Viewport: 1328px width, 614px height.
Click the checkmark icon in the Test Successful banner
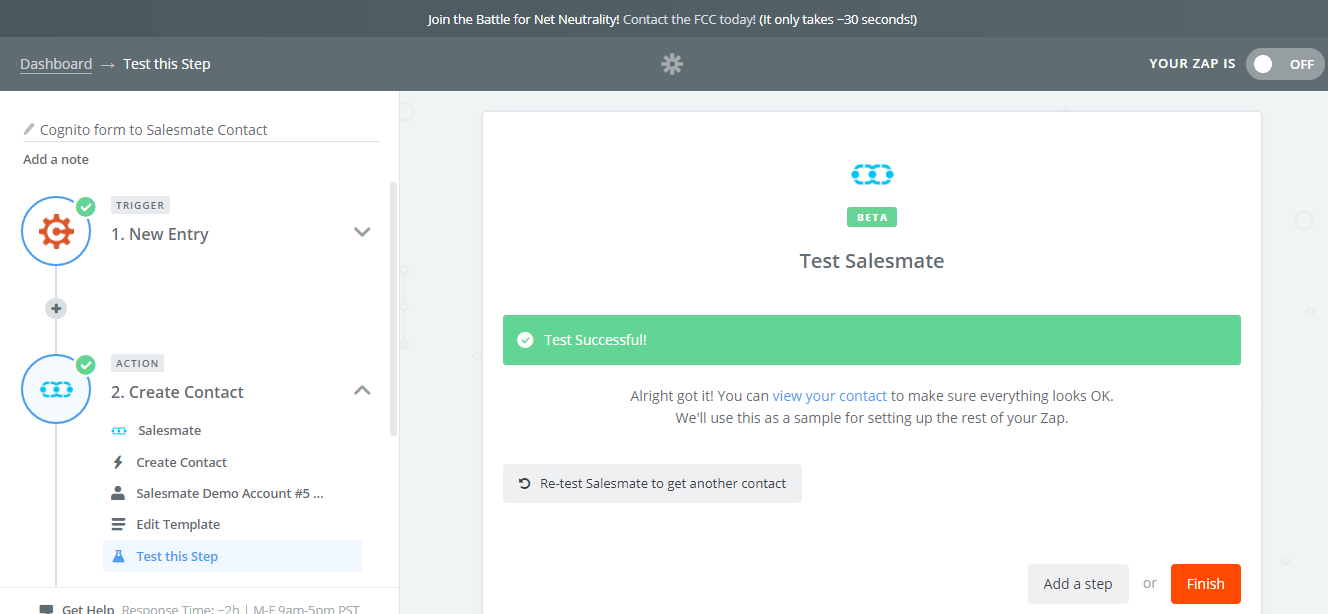pyautogui.click(x=525, y=340)
